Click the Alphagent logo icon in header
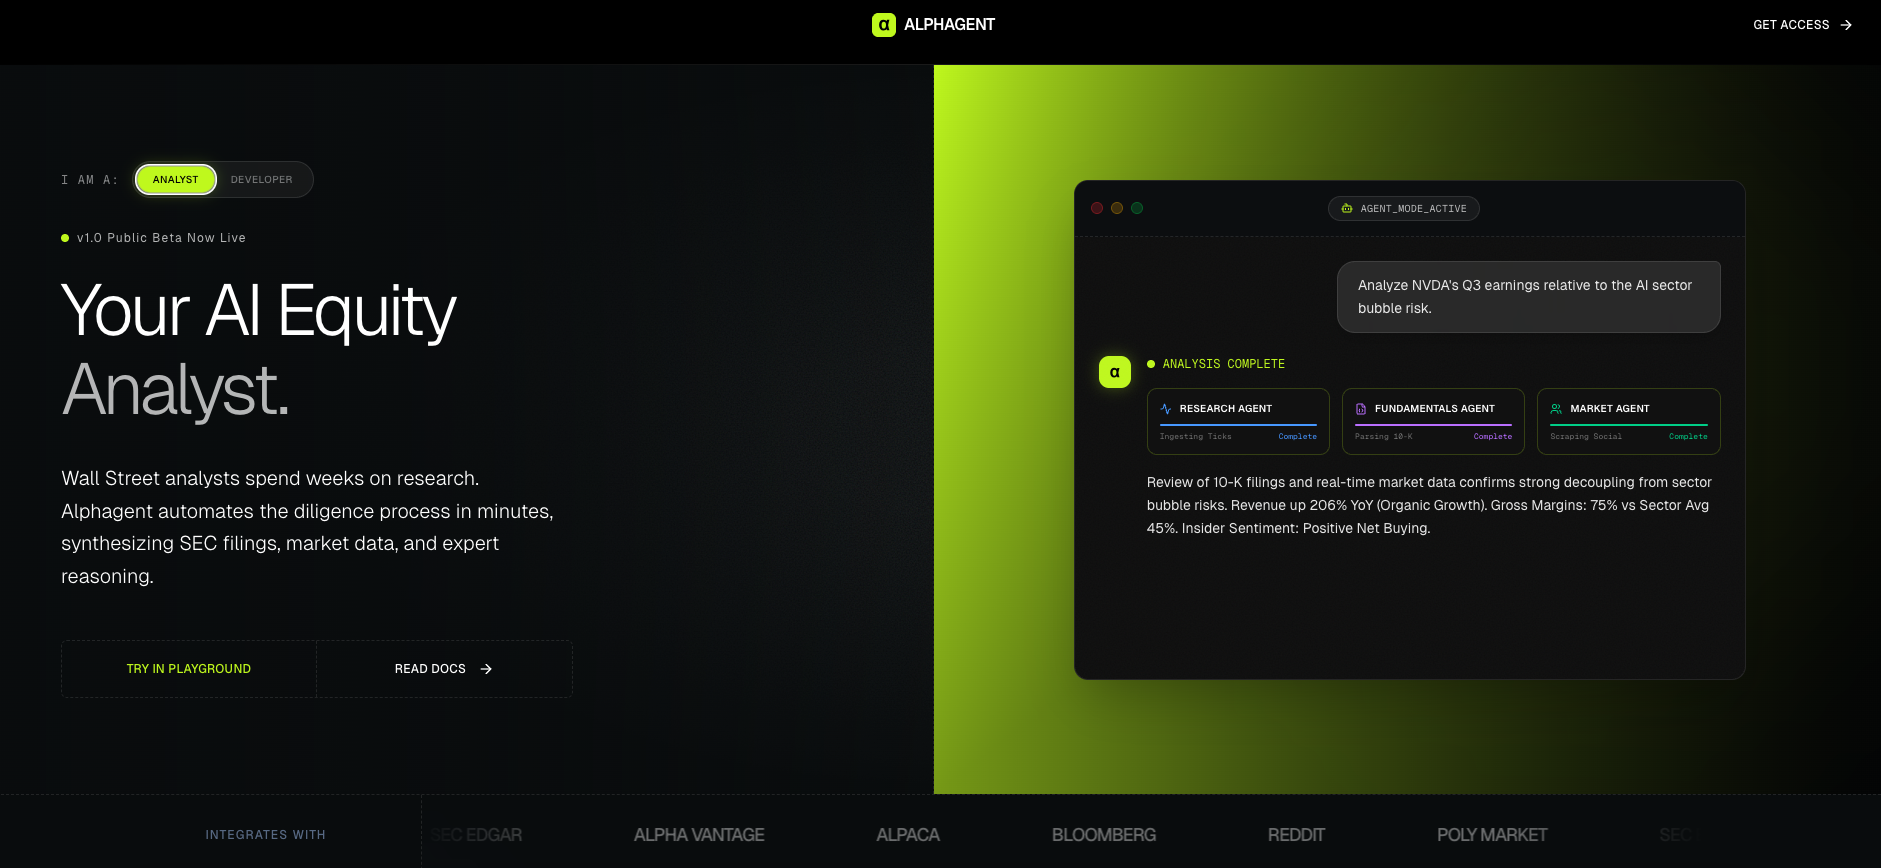1881x868 pixels. [884, 25]
